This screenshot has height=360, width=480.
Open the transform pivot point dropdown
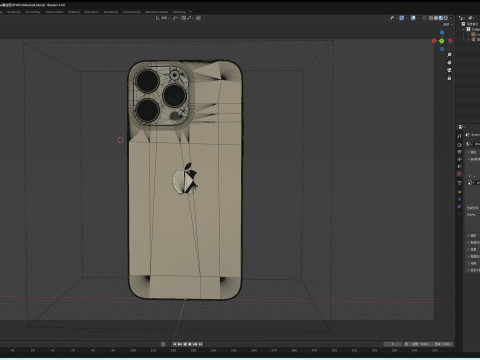pos(176,18)
